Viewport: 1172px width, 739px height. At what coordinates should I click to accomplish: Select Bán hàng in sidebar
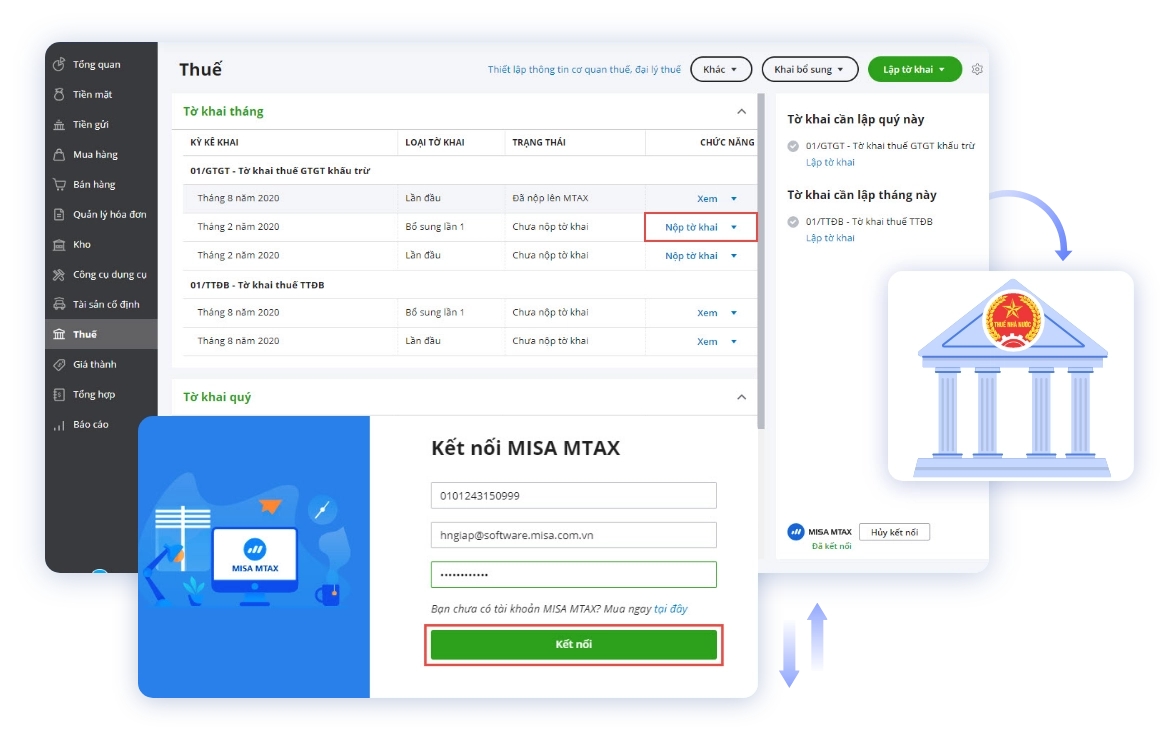[x=101, y=185]
